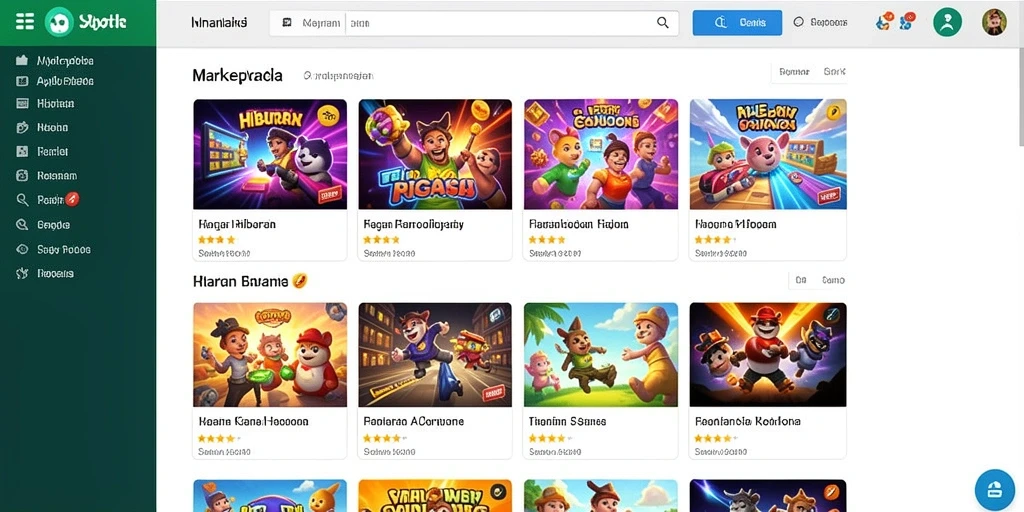Toggle the dark badge on Feantanola Kodhona thumbnail

831,315
